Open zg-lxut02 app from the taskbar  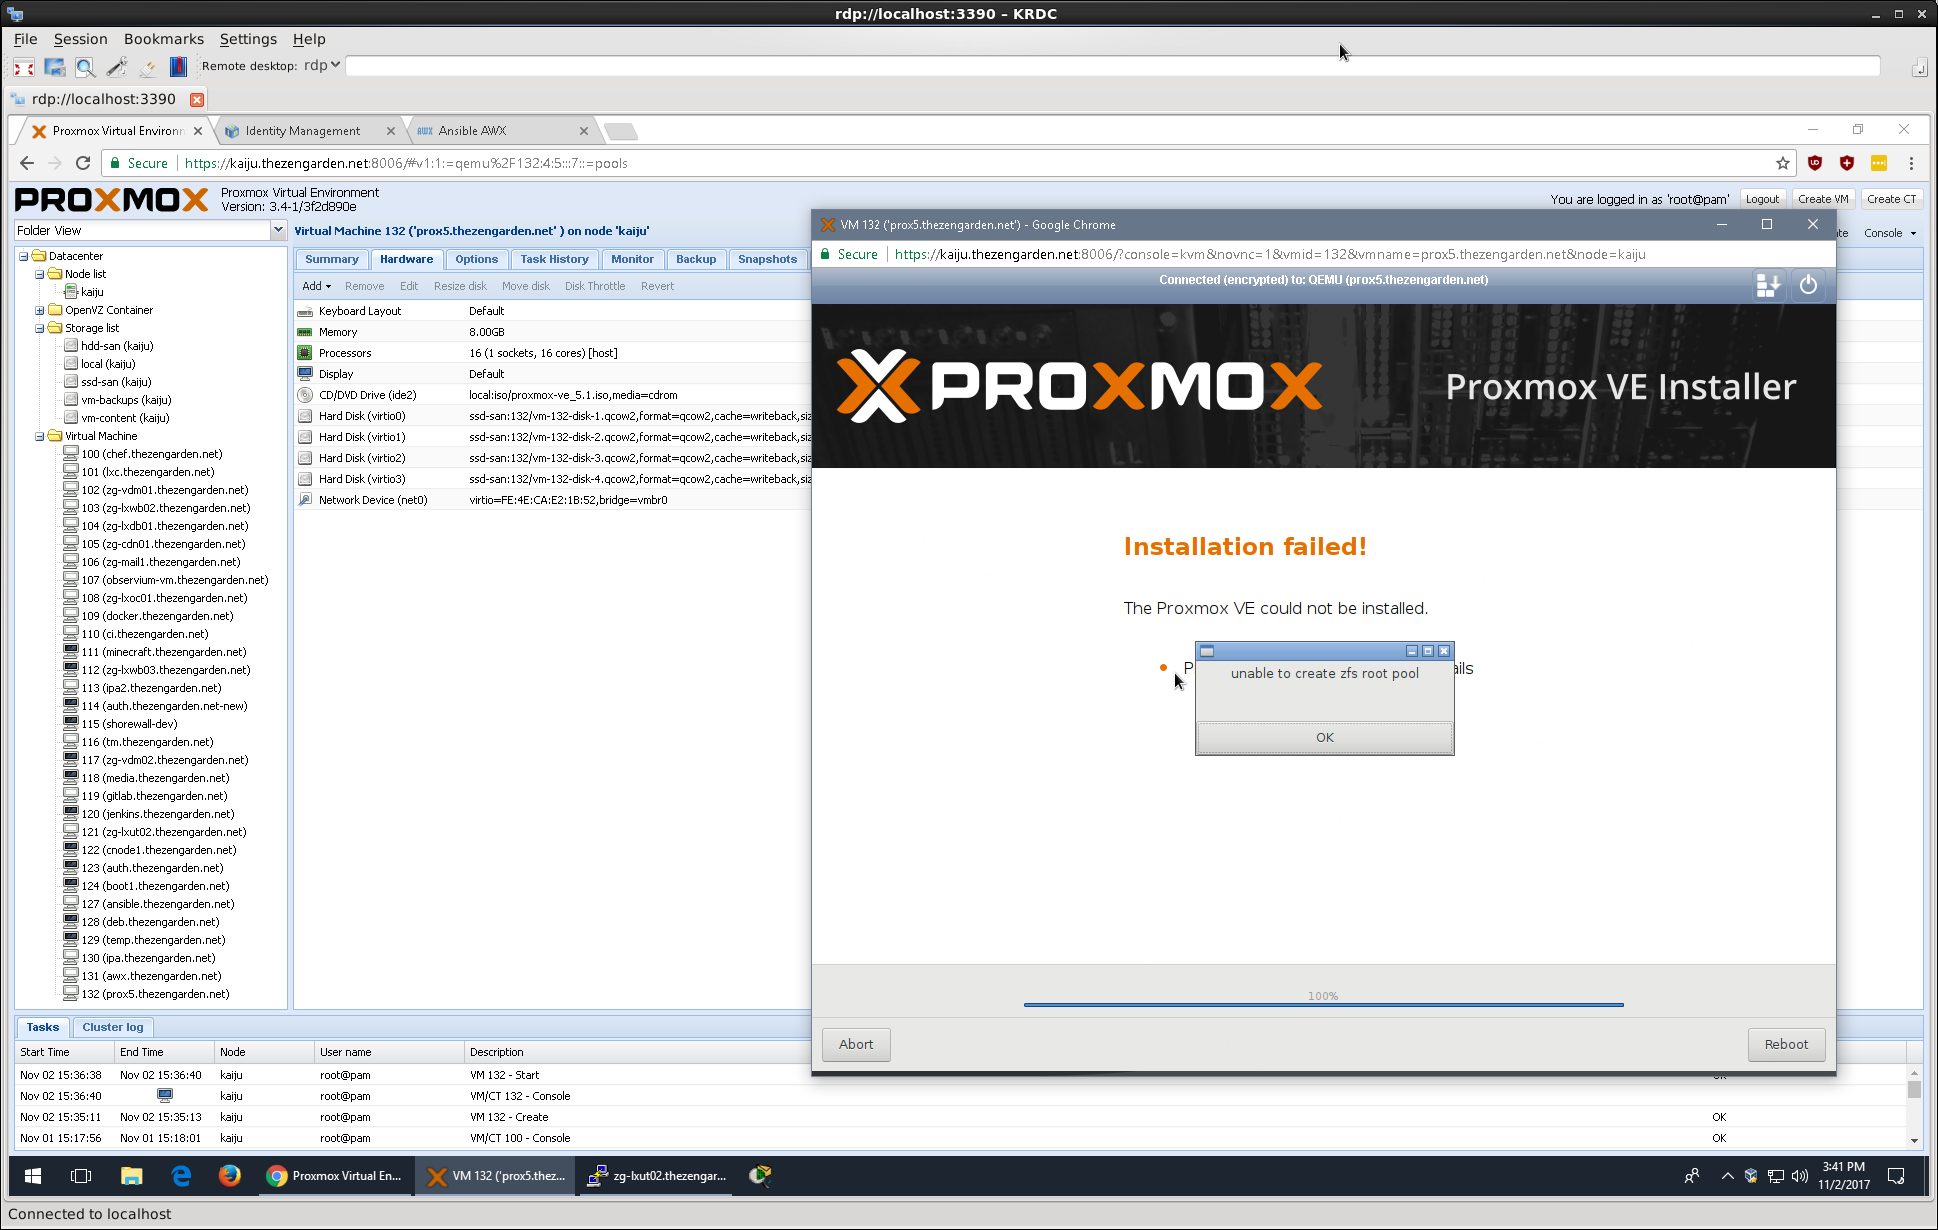click(657, 1176)
